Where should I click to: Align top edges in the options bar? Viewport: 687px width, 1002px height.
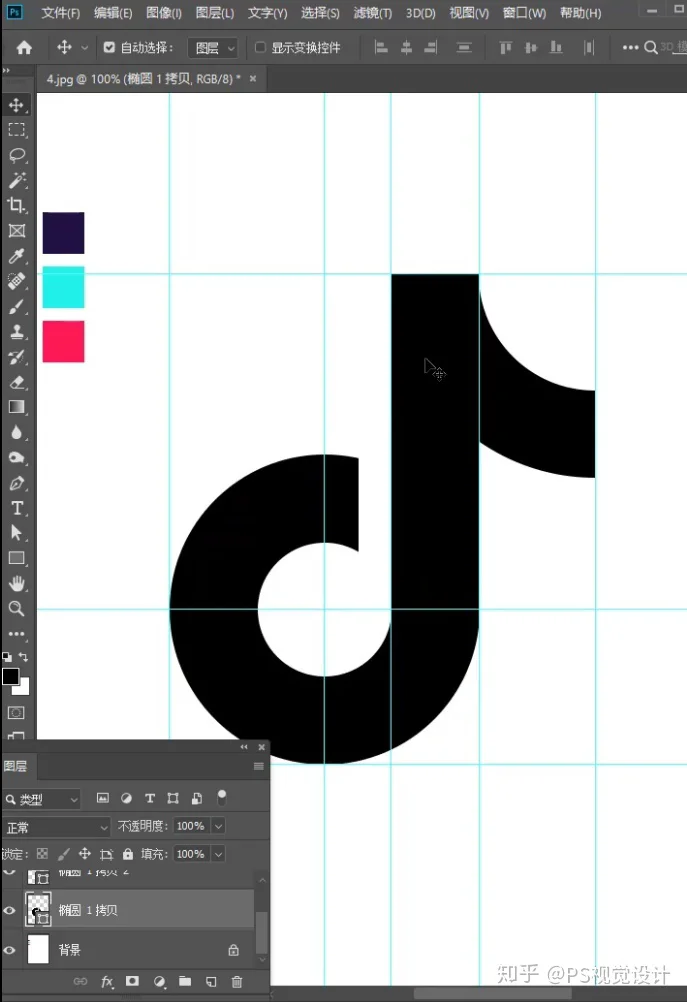(x=506, y=47)
